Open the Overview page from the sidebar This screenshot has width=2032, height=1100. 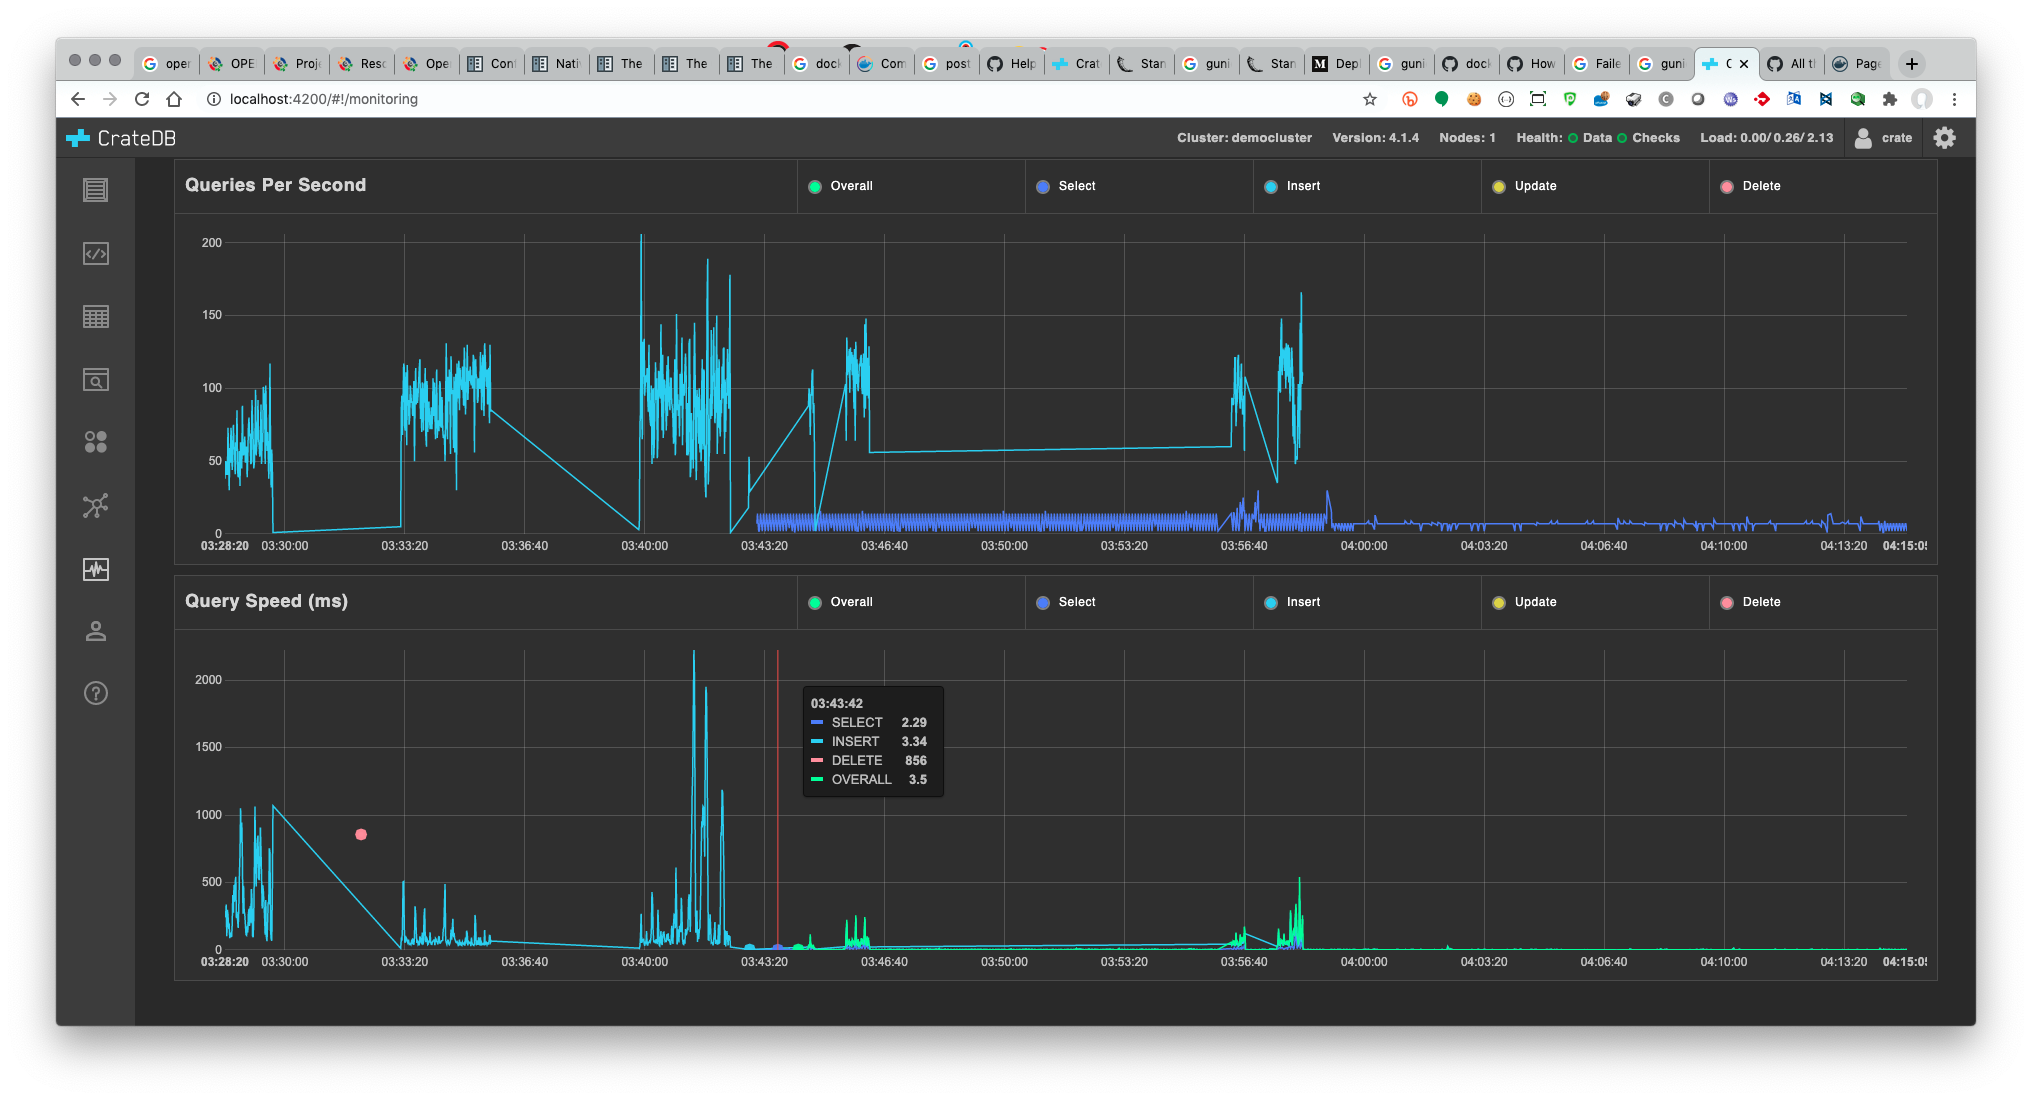coord(95,189)
